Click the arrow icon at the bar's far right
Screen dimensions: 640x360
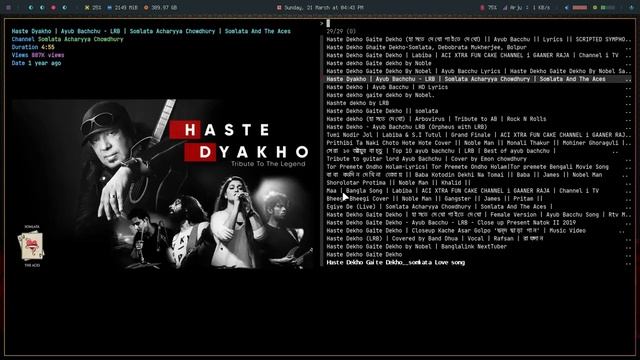click(631, 7)
